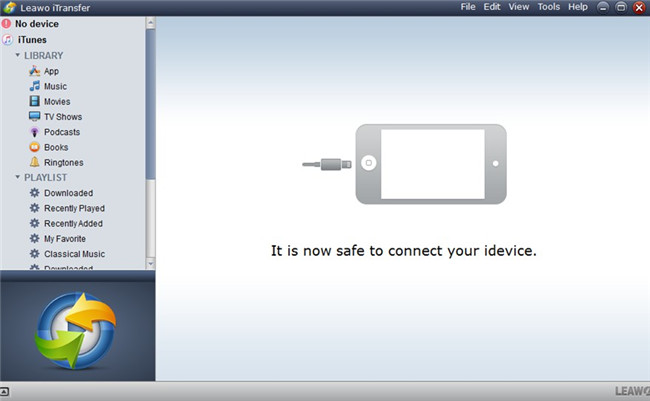Image resolution: width=650 pixels, height=401 pixels.
Task: Open the Edit menu
Action: pyautogui.click(x=492, y=7)
